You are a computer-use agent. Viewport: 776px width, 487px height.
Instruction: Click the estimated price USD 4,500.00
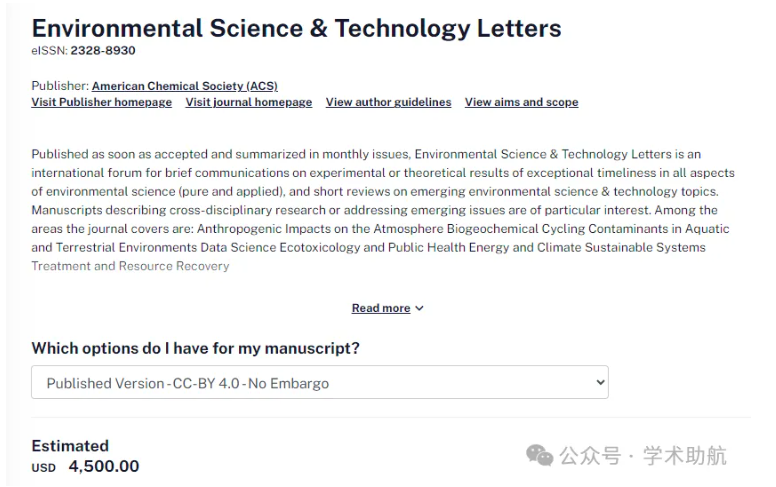pyautogui.click(x=86, y=466)
